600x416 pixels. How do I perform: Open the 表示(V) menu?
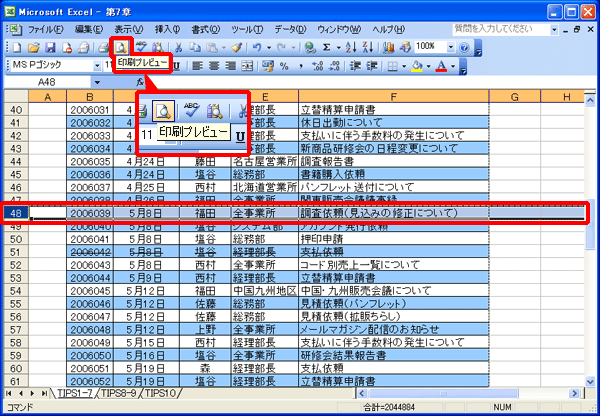pos(129,29)
